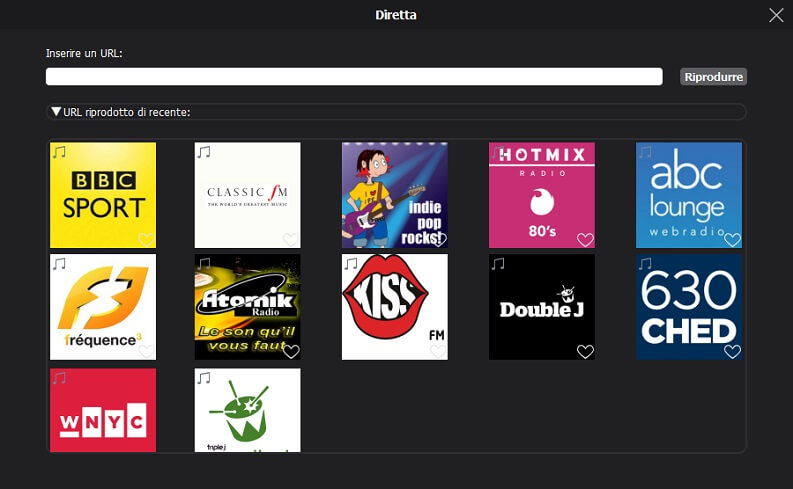Toggle heart on Hotmix Radio 80's
793x489 pixels.
pos(585,239)
